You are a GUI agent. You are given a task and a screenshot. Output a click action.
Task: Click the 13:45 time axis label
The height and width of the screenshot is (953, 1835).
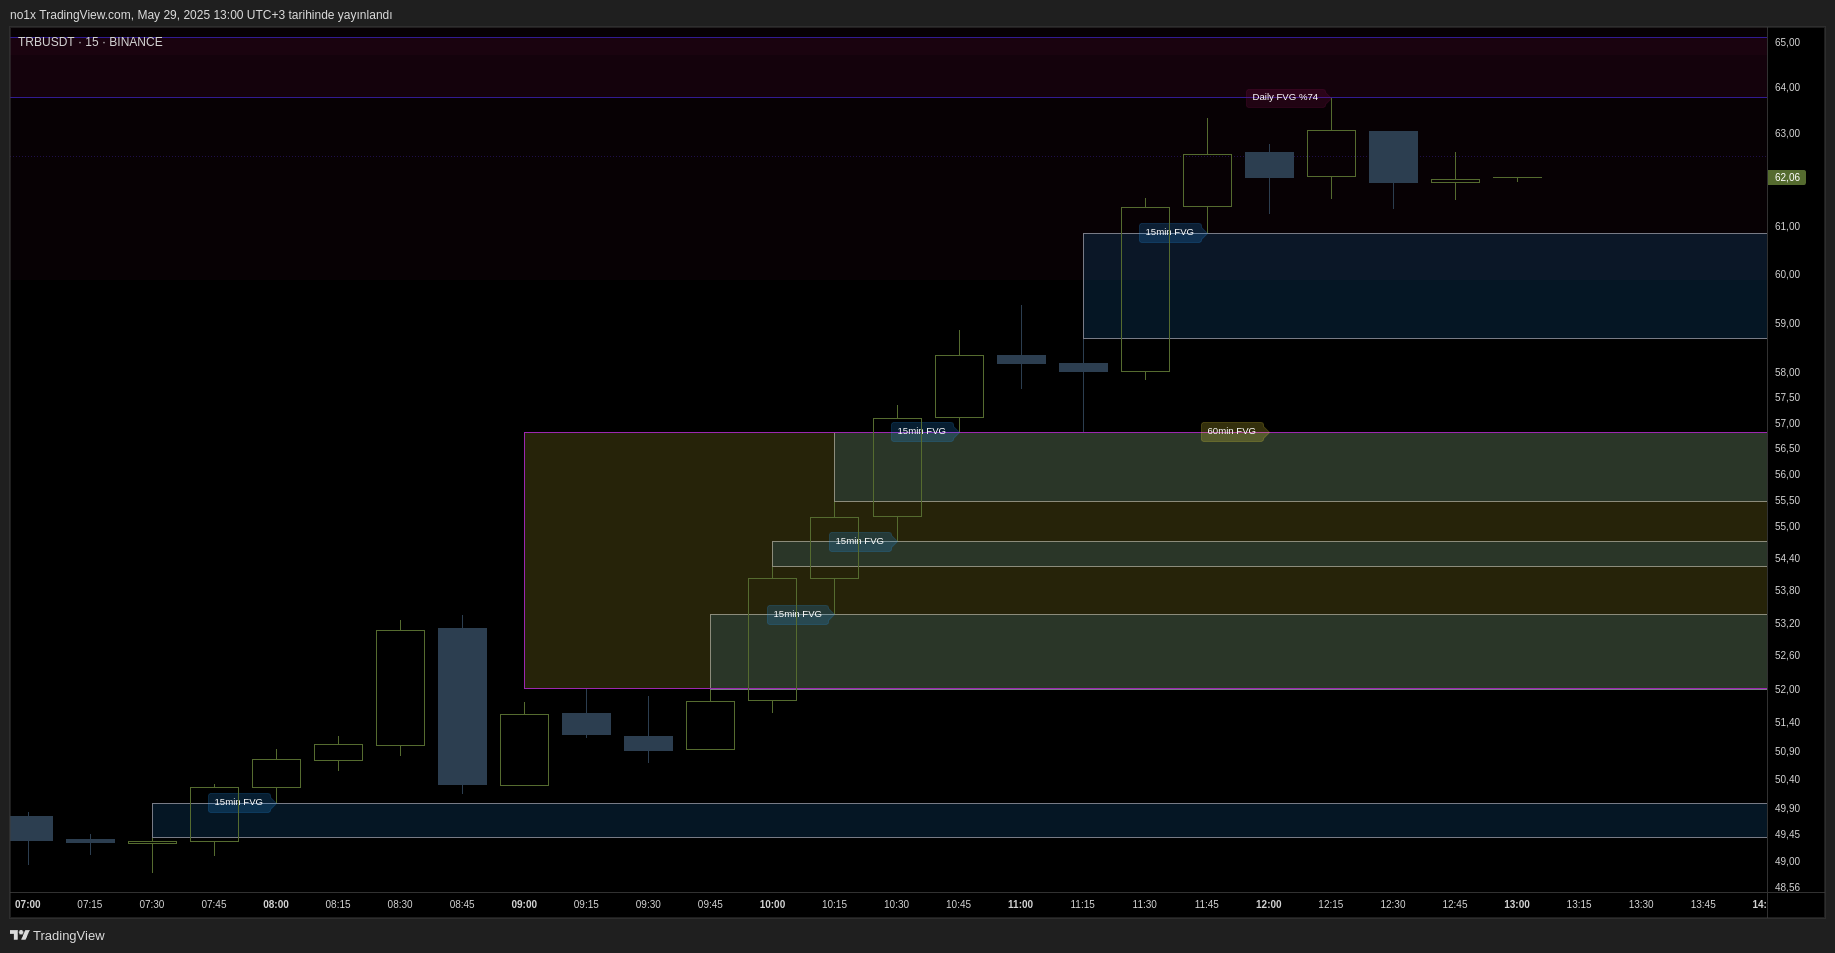tap(1703, 904)
